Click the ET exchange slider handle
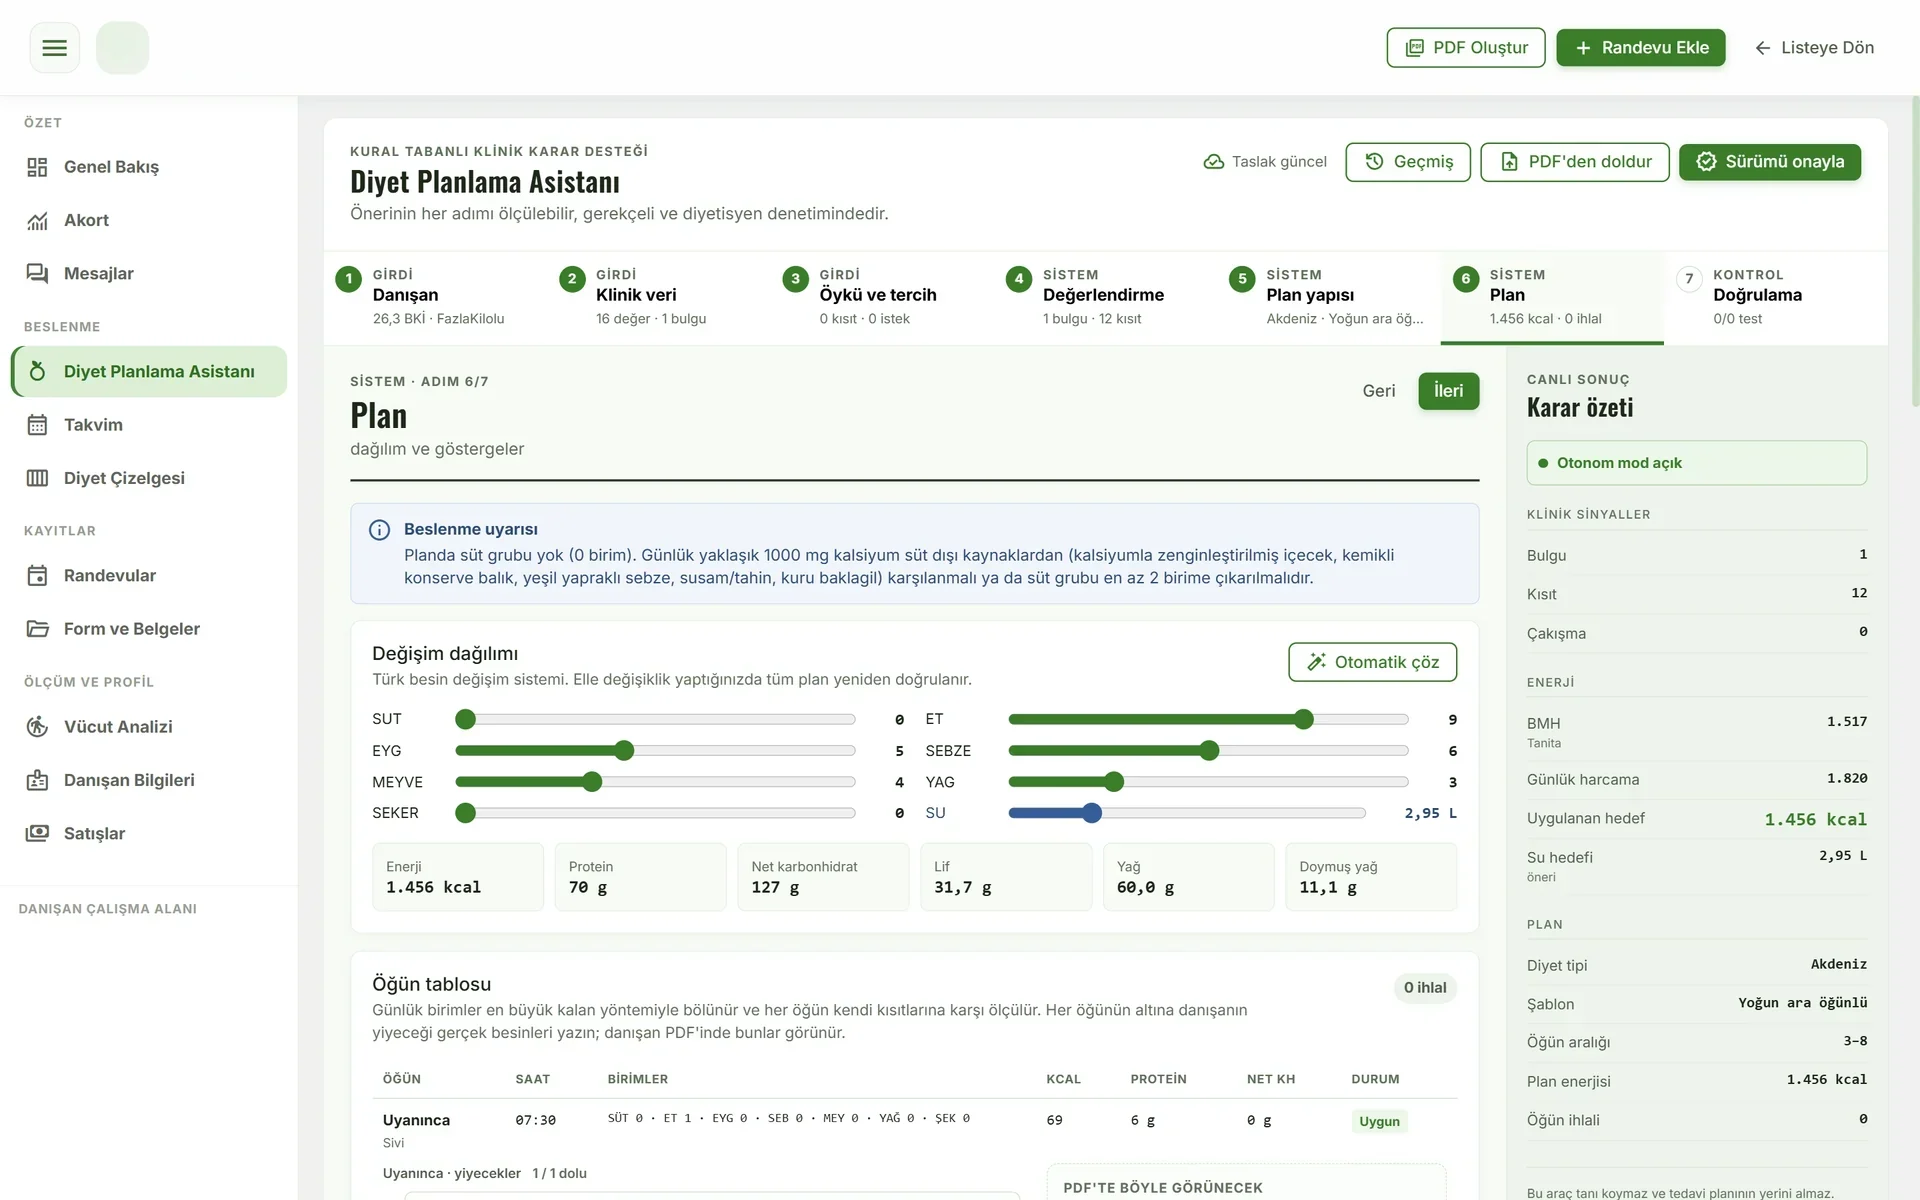The image size is (1920, 1200). pos(1303,719)
